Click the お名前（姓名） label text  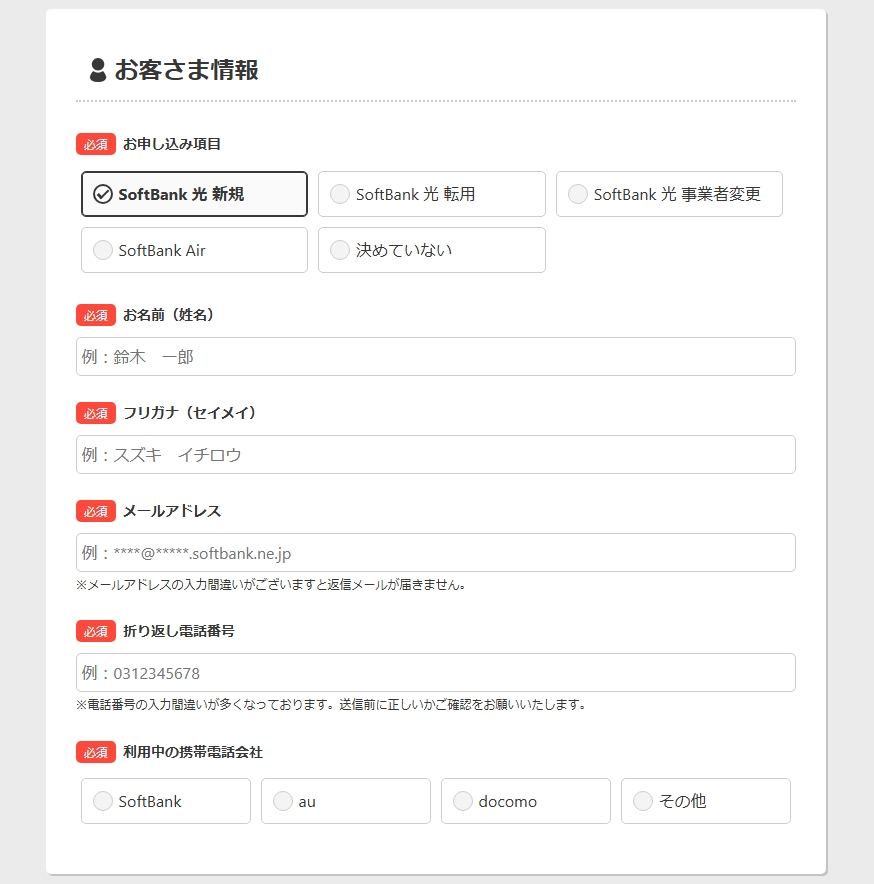coord(169,315)
